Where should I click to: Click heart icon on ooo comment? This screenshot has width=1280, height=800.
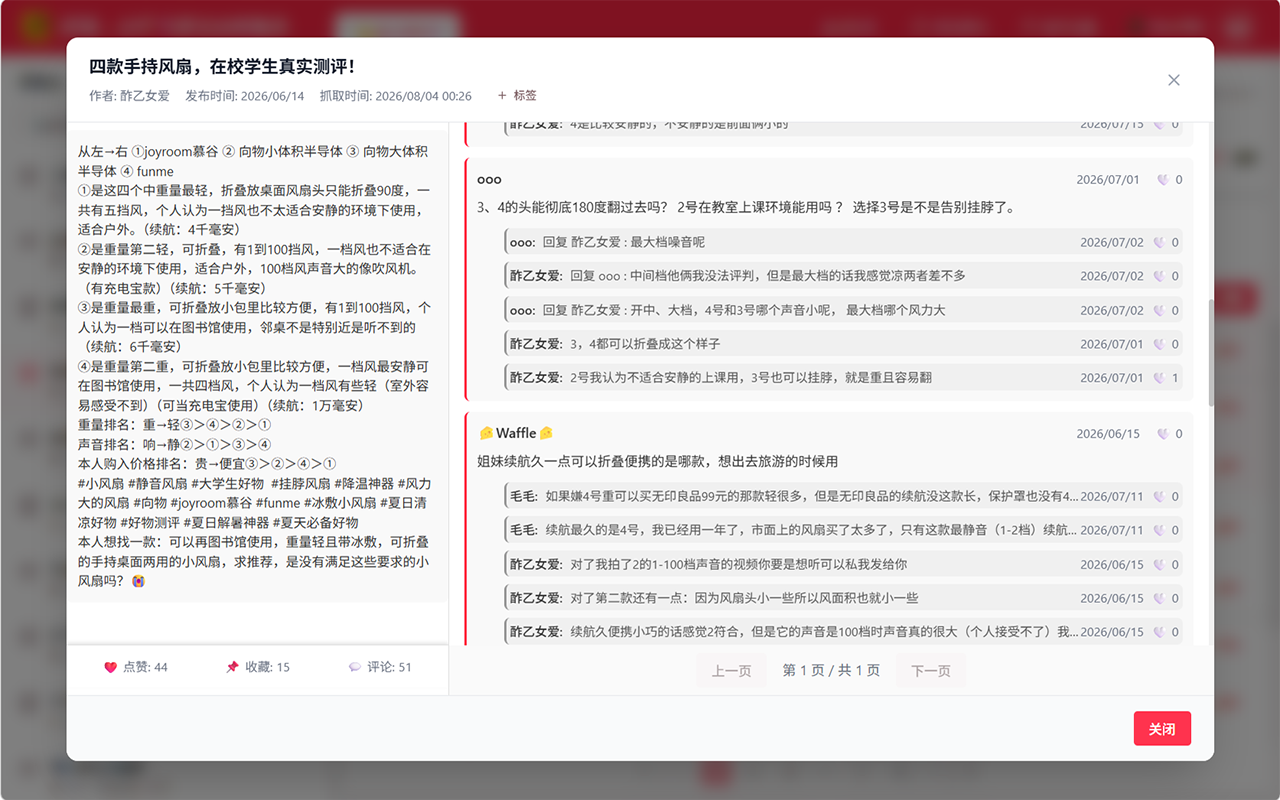tap(1163, 180)
